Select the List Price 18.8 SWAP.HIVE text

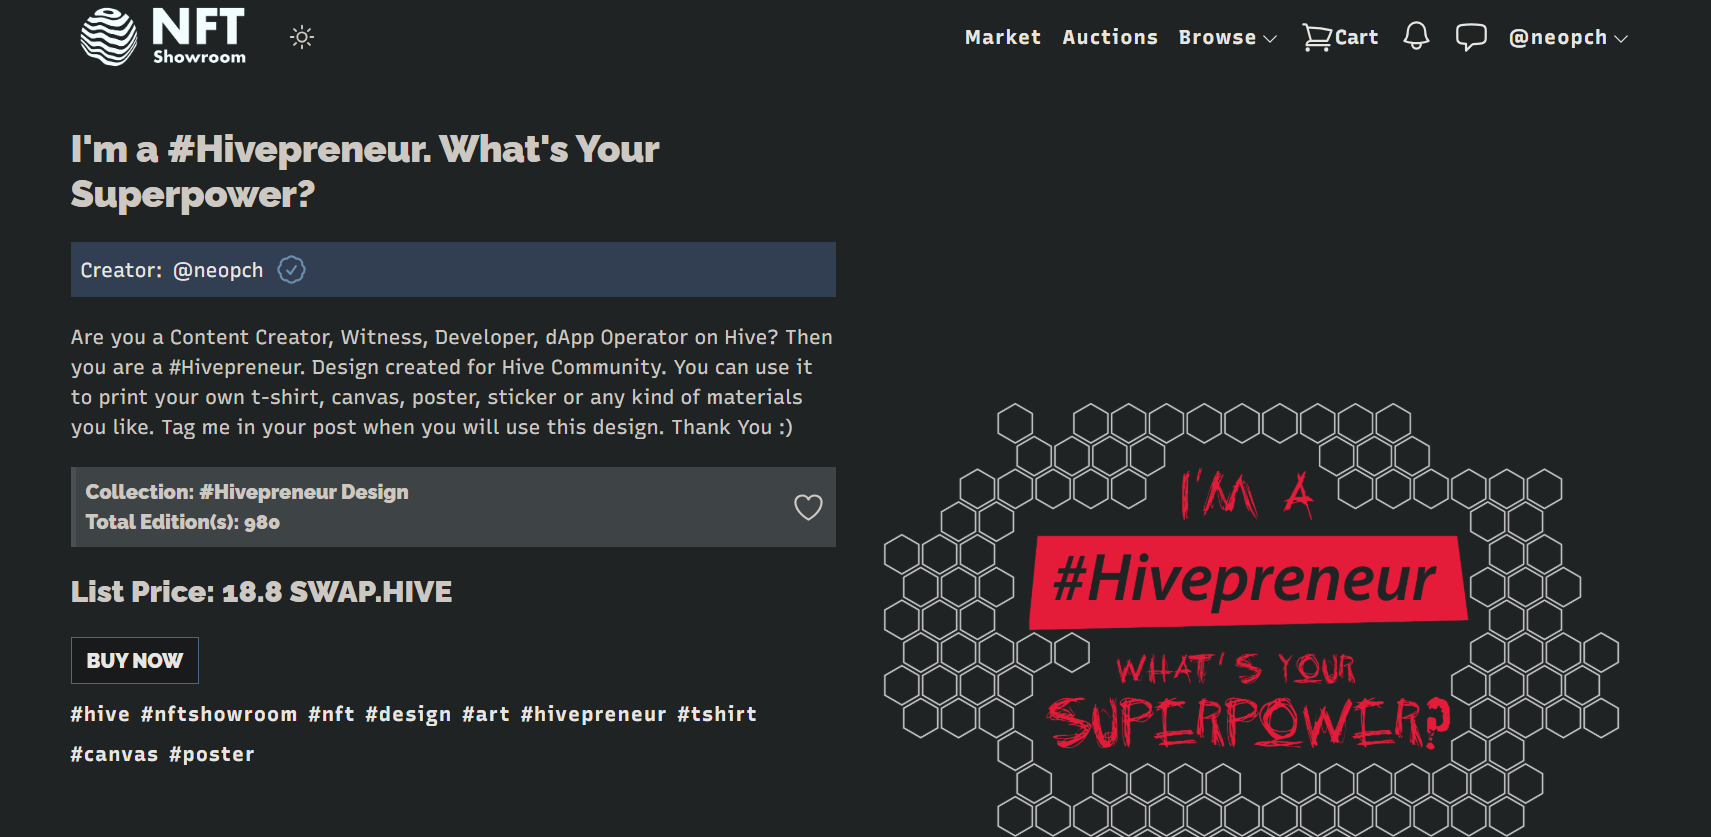(x=261, y=592)
